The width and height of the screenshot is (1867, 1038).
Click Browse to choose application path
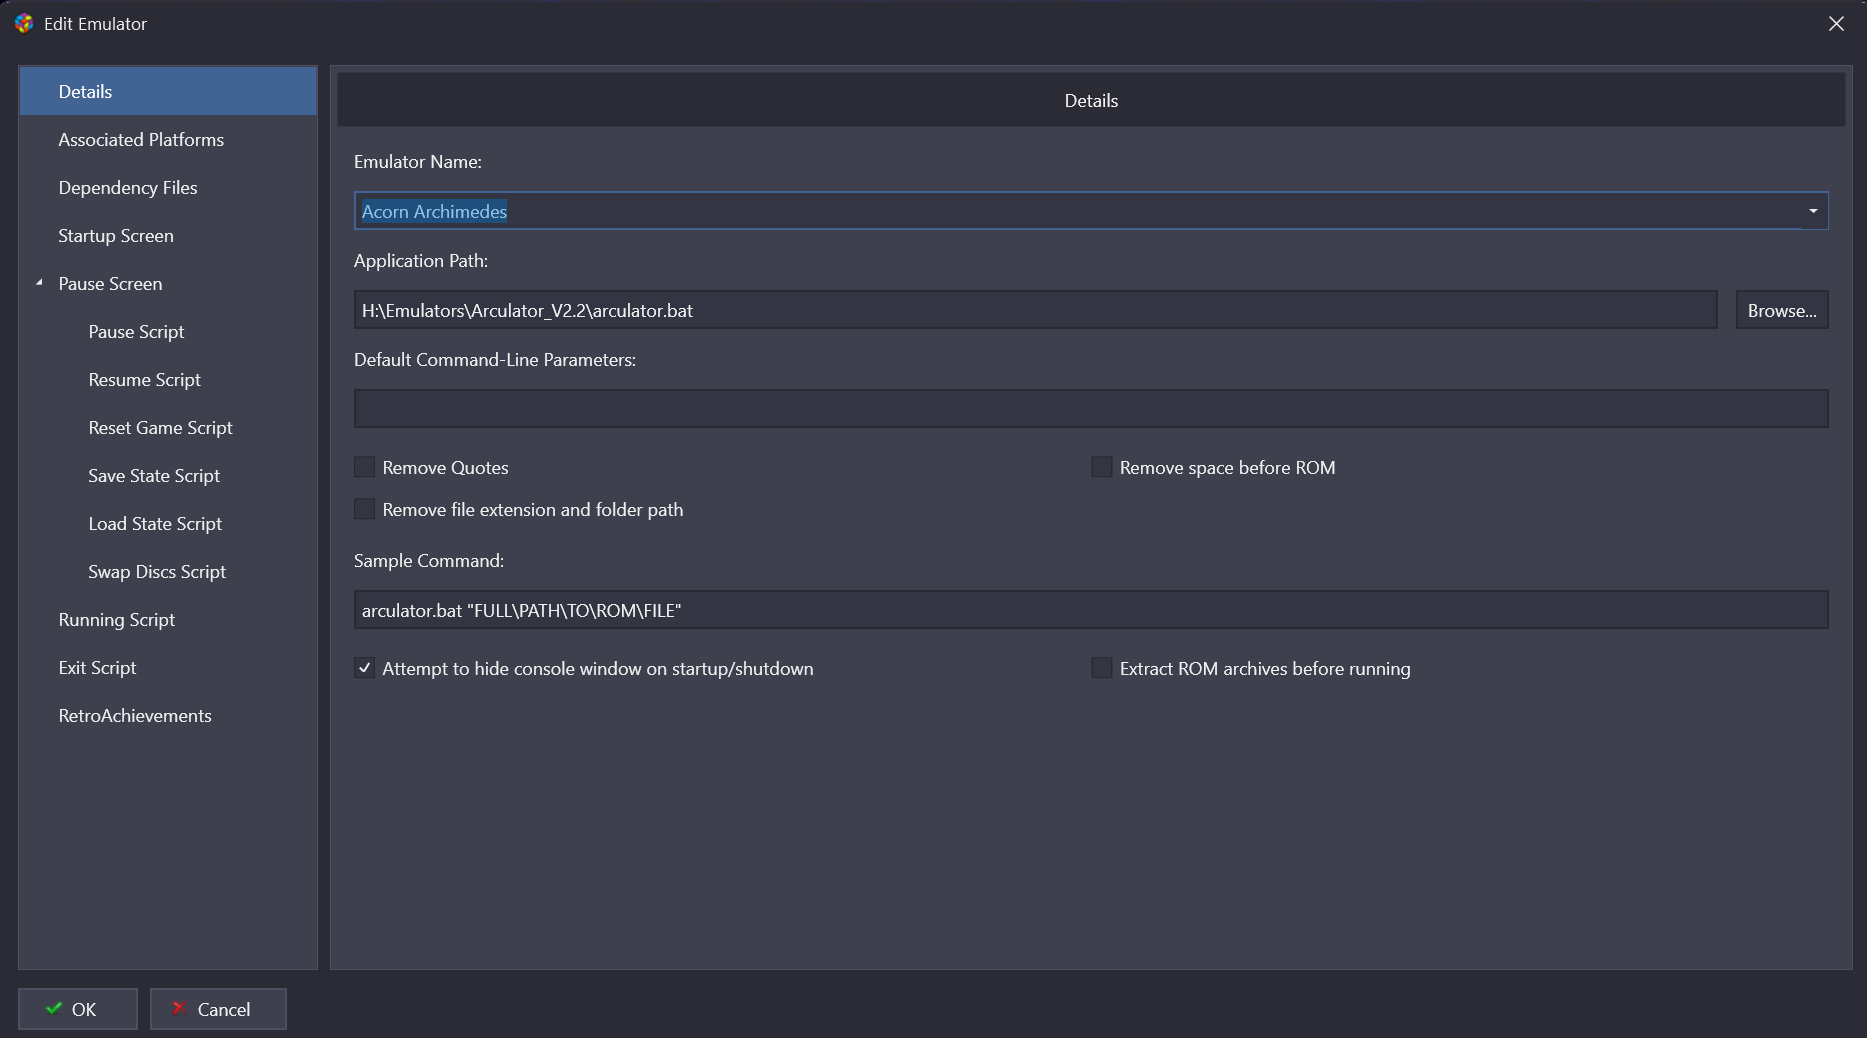tap(1781, 310)
